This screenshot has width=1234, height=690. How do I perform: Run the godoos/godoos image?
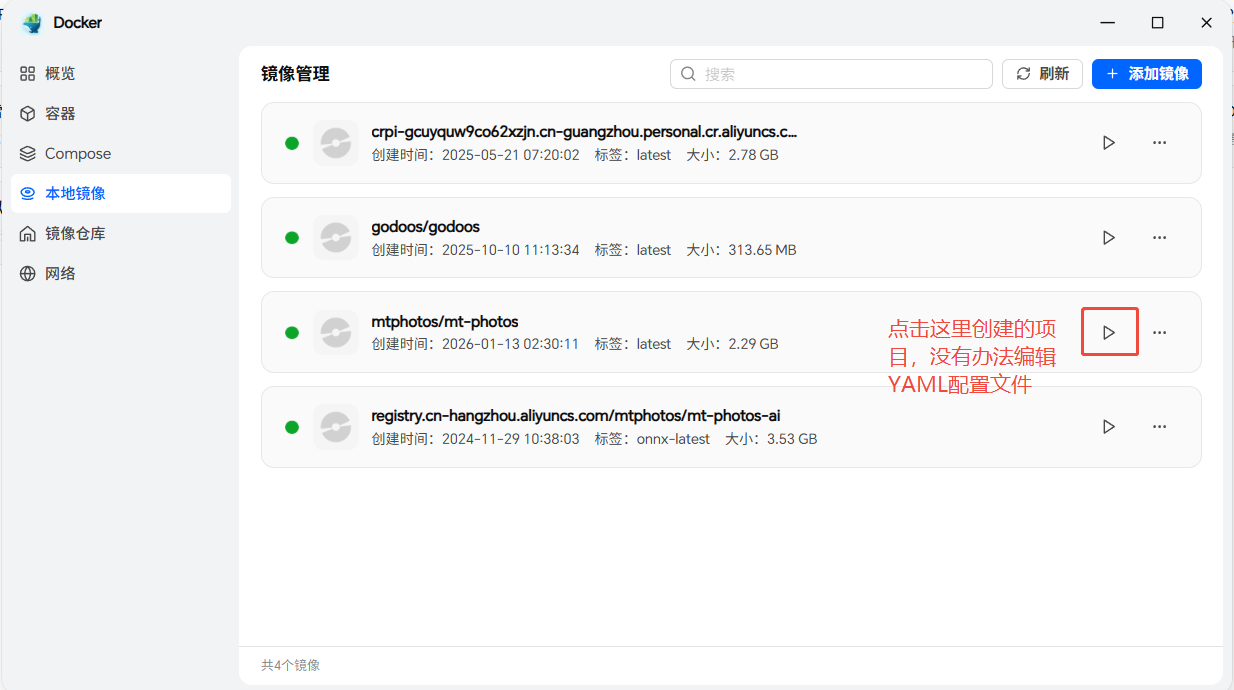pyautogui.click(x=1108, y=238)
